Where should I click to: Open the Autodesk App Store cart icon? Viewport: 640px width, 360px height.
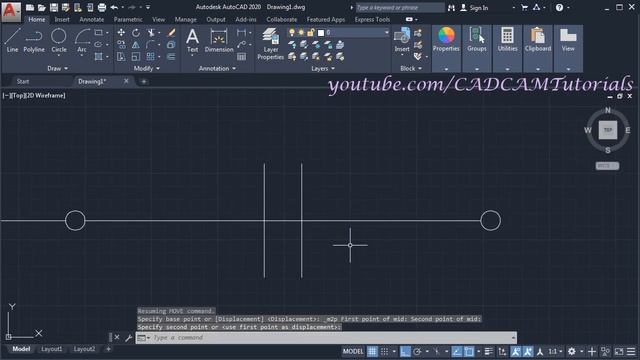click(524, 7)
